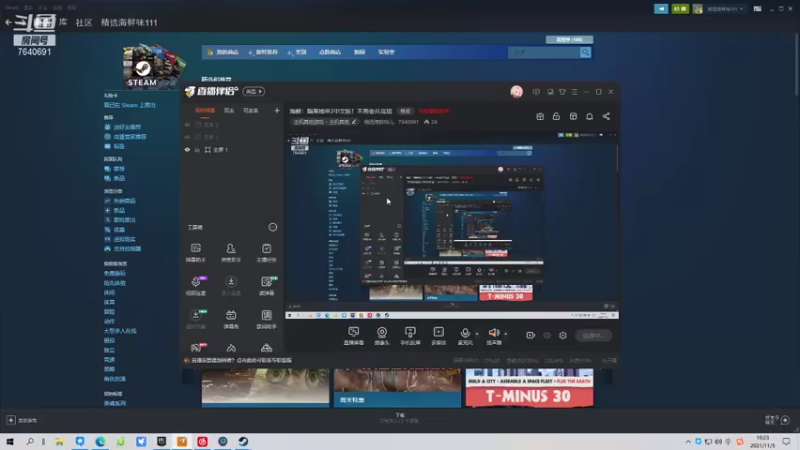Screen dimensions: 800x450
Task: Toggle visibility of 文本 1 layer
Action: pyautogui.click(x=187, y=137)
